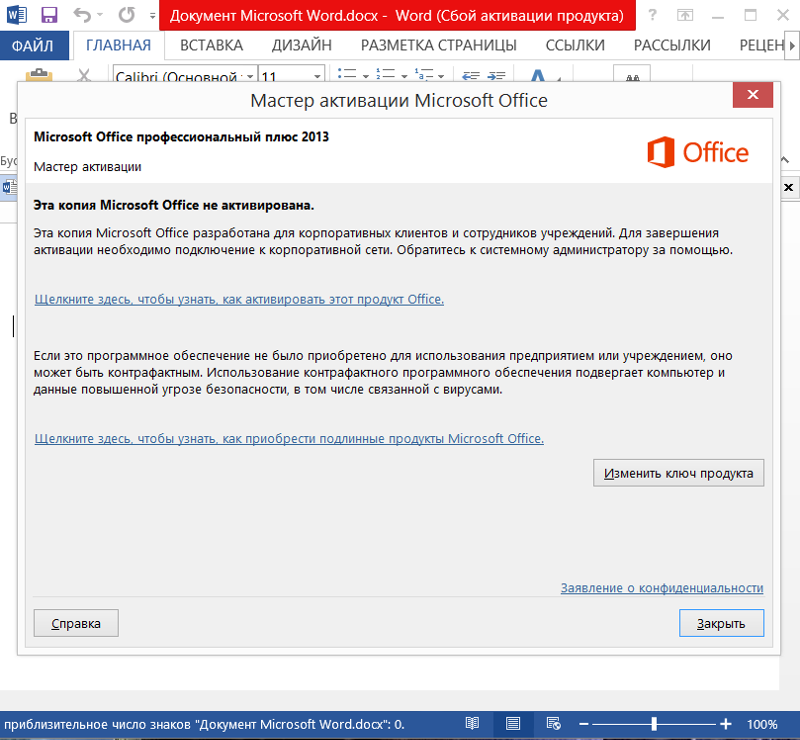
Task: Click the Закрыть button
Action: [x=721, y=623]
